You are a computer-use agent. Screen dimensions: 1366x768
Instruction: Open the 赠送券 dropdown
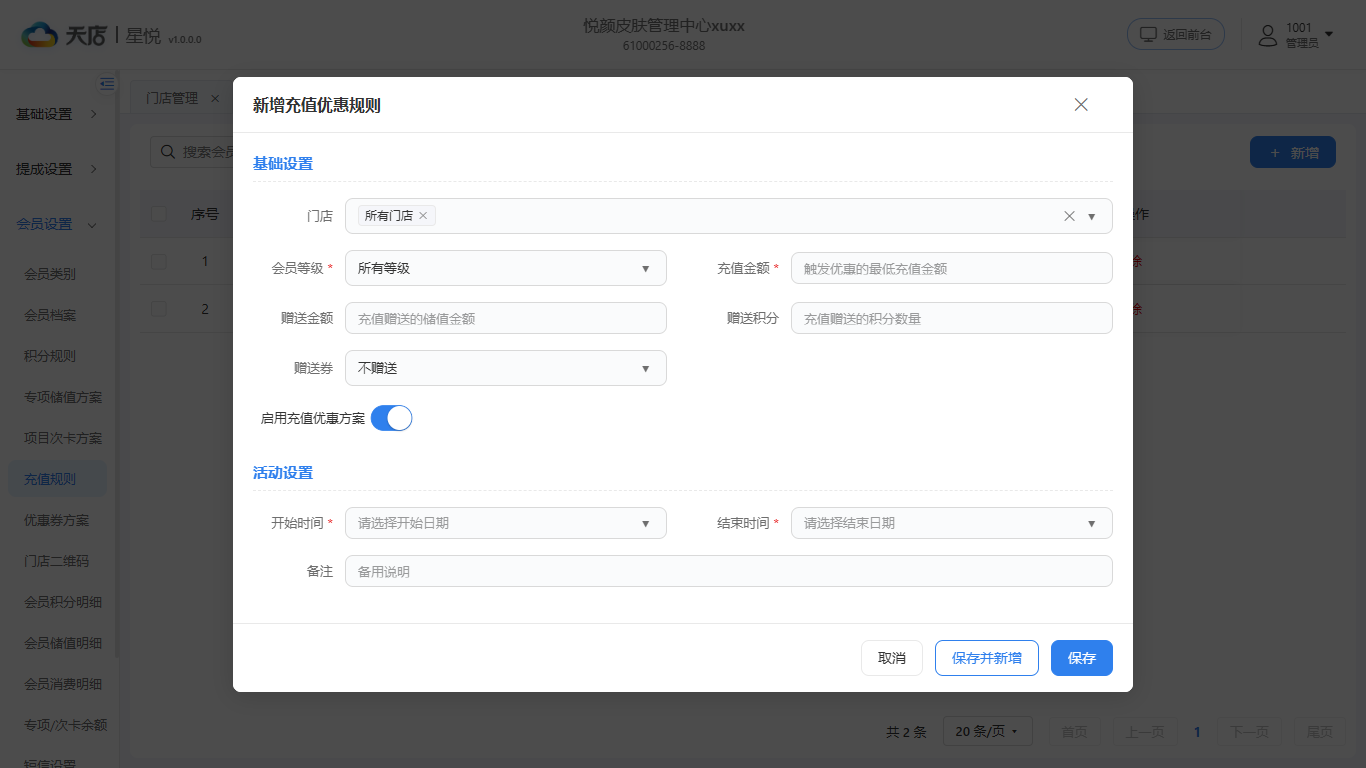(506, 368)
